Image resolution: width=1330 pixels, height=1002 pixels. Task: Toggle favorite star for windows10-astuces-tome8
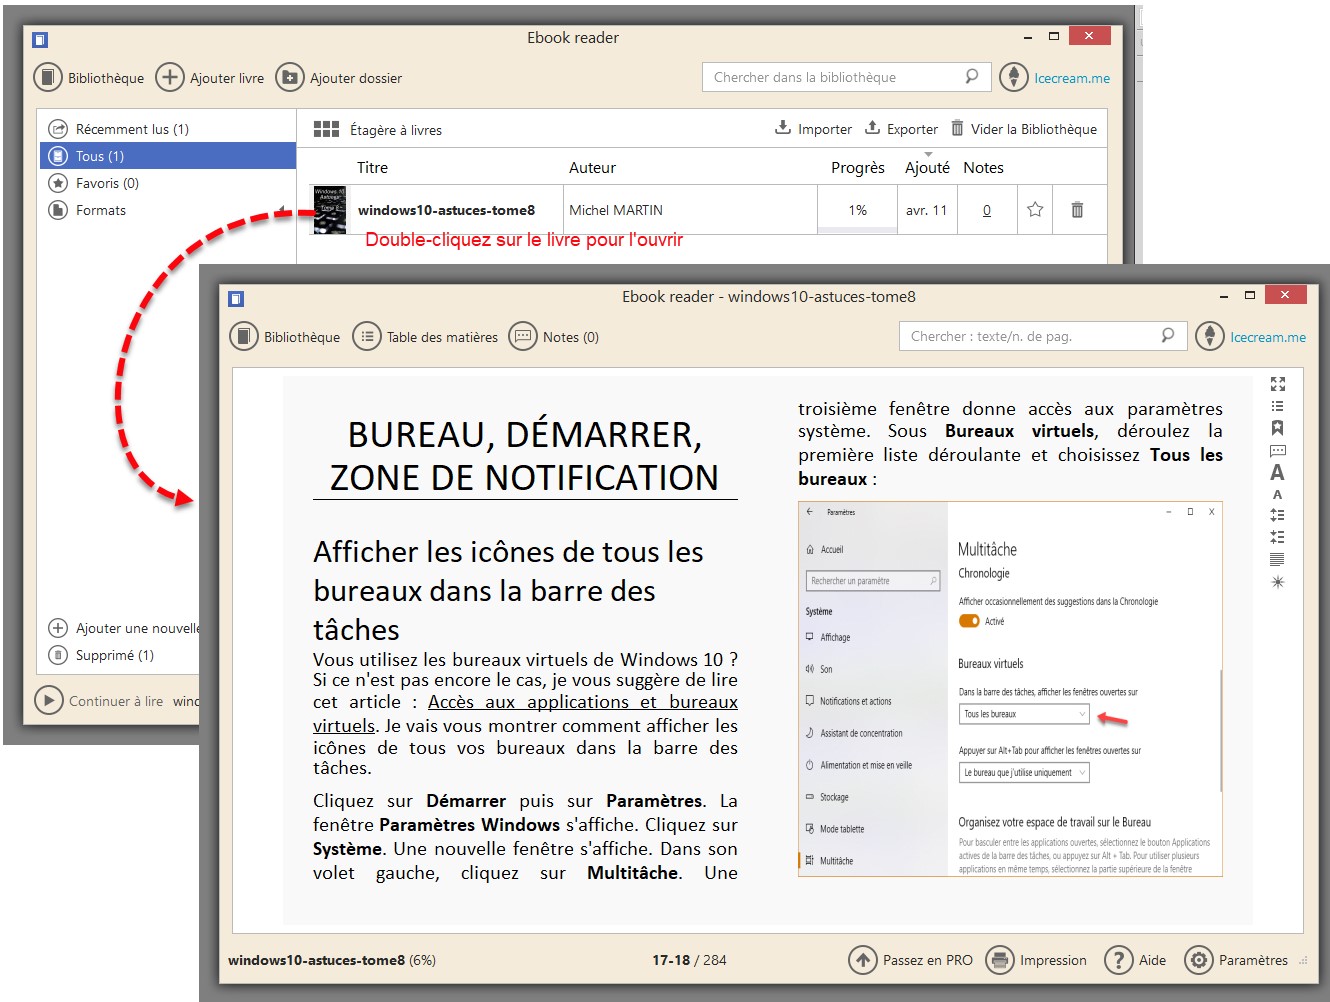1035,210
